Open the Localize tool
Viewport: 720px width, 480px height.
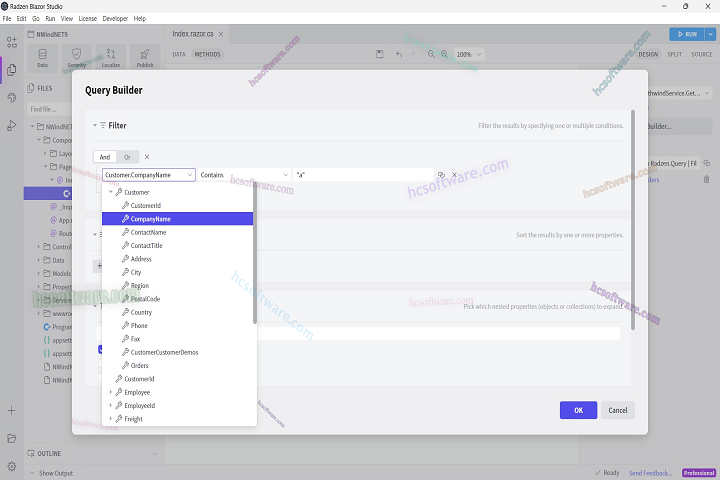[111, 57]
